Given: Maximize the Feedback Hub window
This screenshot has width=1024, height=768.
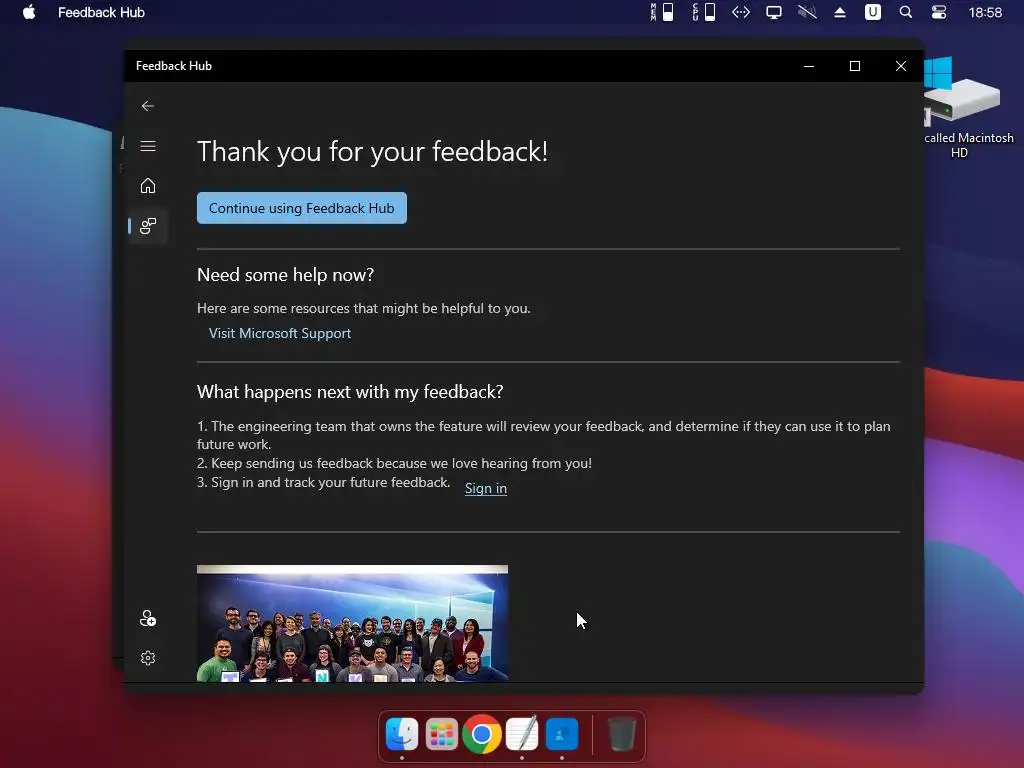Looking at the screenshot, I should 854,66.
